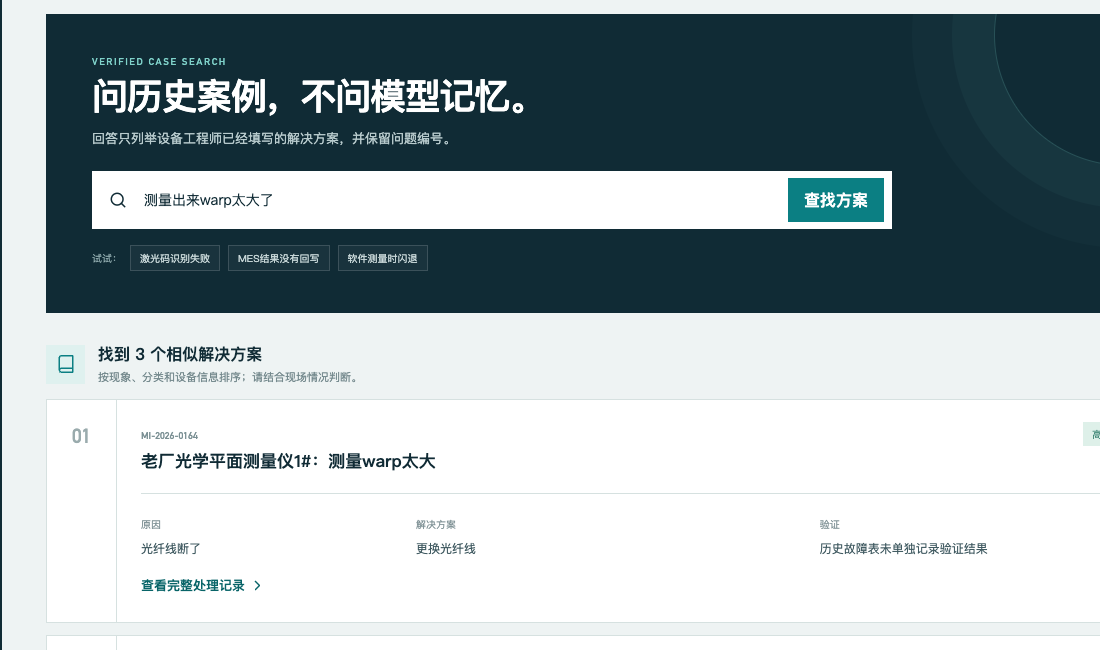Click the cause text 光纤线断了

[170, 548]
